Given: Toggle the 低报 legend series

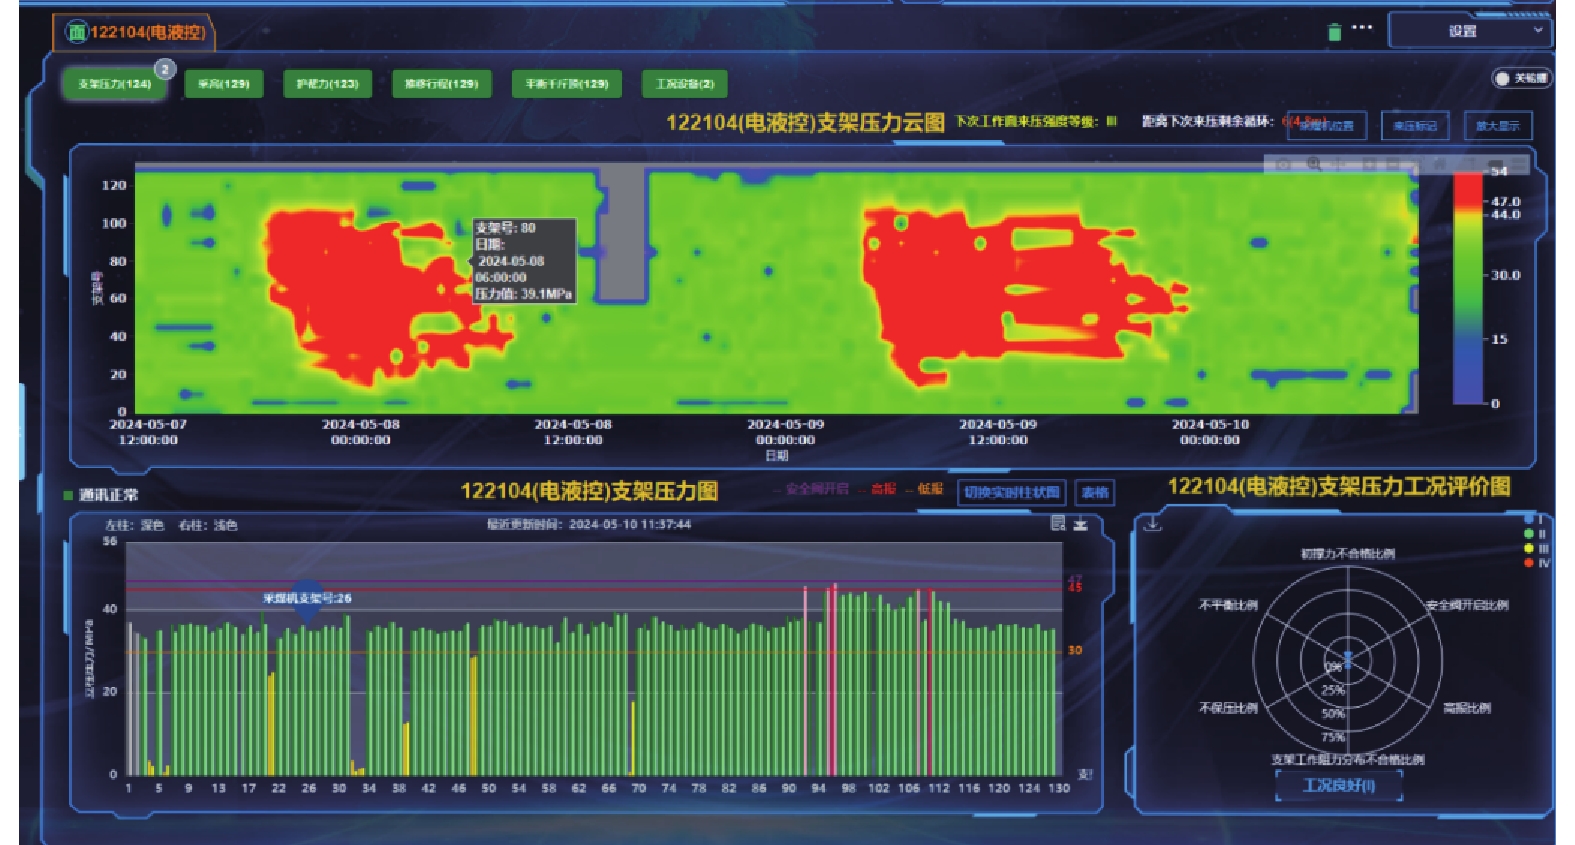Looking at the screenshot, I should point(929,489).
